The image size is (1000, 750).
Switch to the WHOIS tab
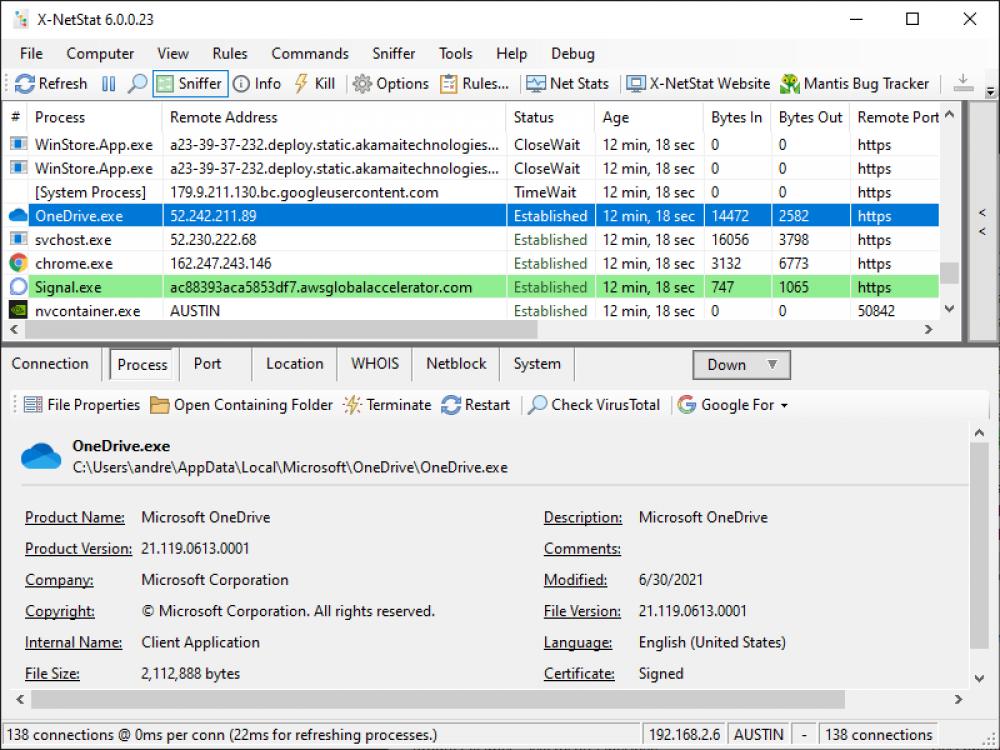click(x=374, y=364)
